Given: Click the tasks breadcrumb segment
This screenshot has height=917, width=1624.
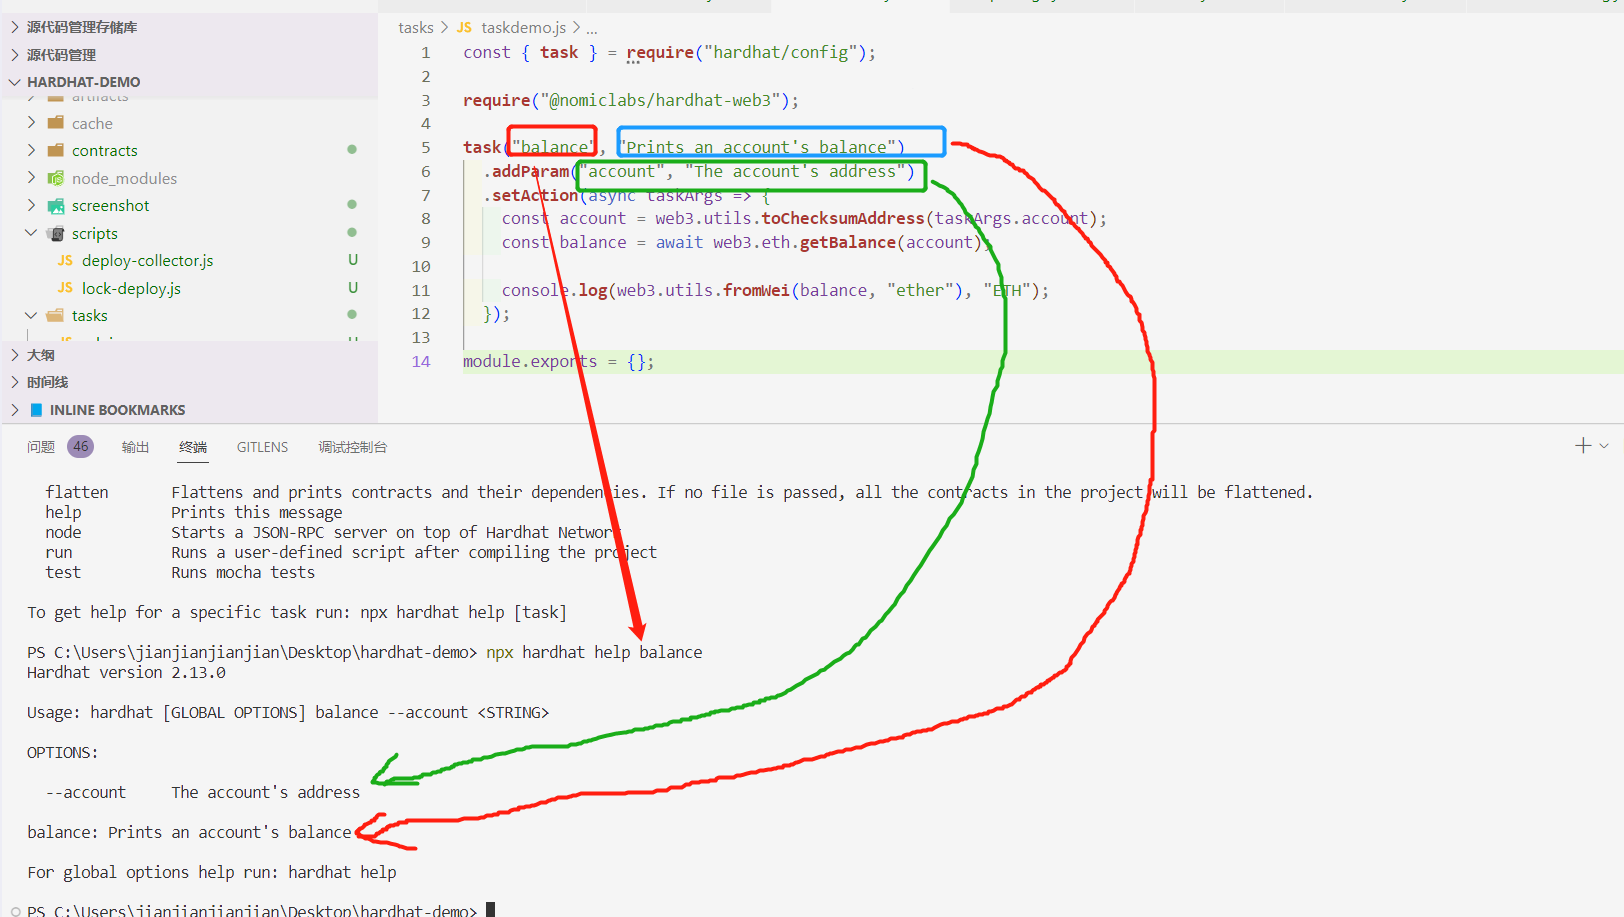Looking at the screenshot, I should pyautogui.click(x=416, y=28).
